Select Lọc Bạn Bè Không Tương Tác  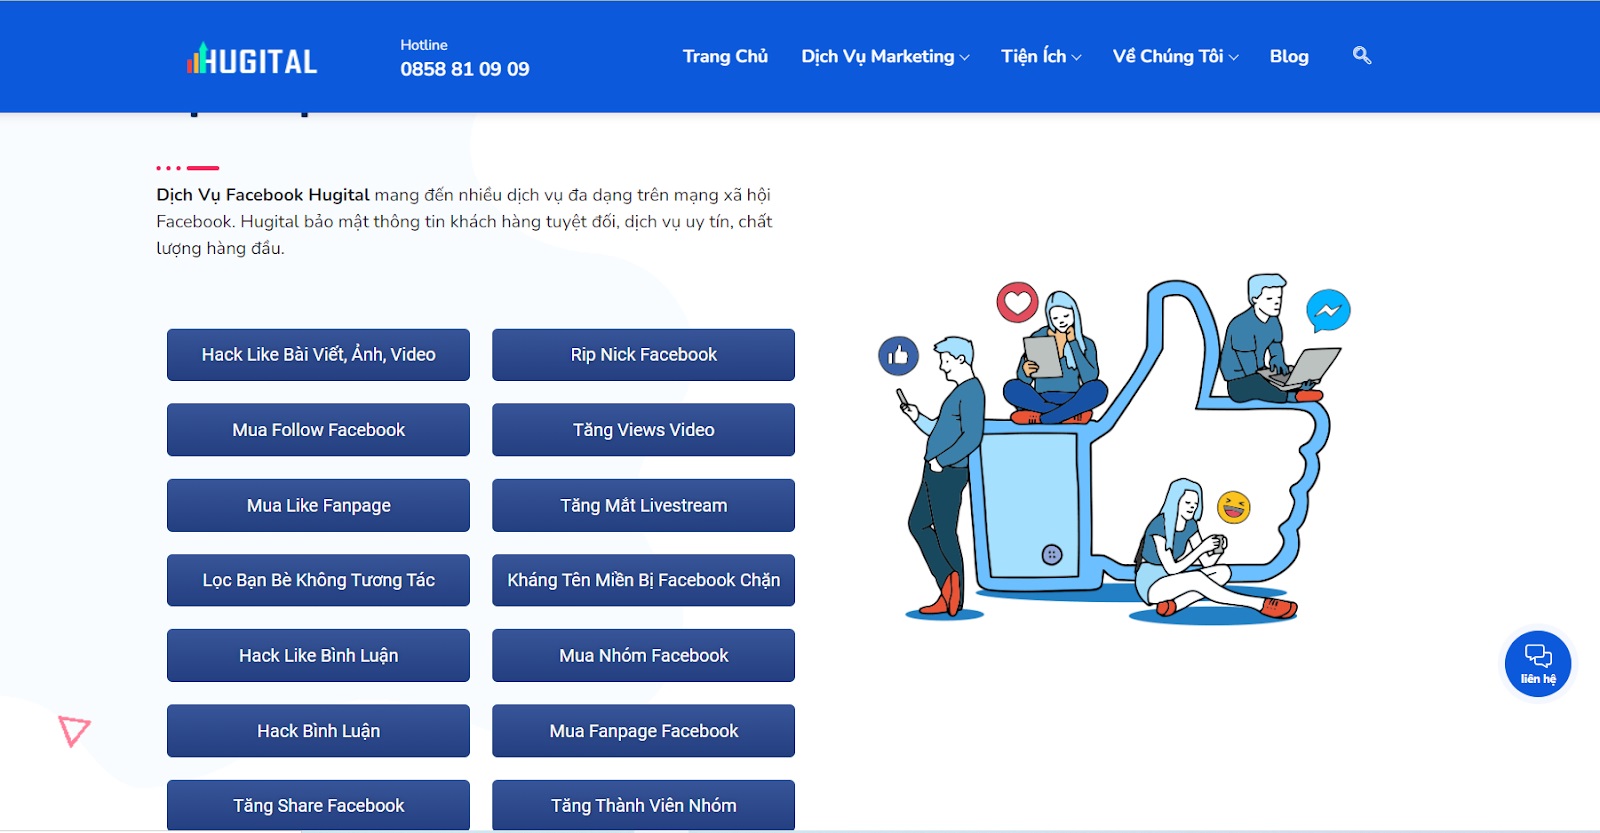[x=318, y=580]
